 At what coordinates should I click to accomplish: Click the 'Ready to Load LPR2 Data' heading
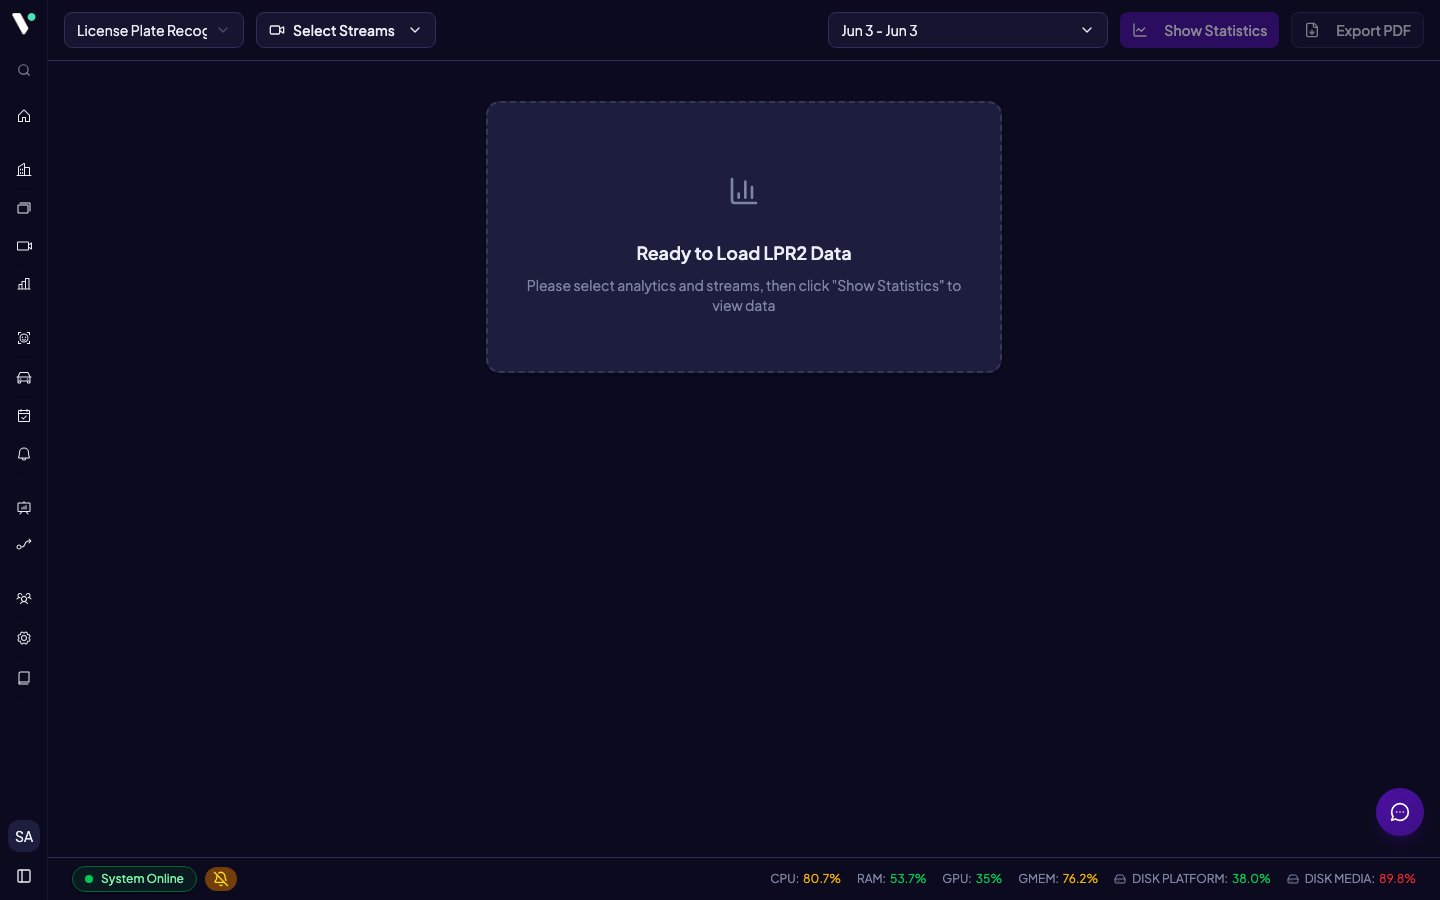pyautogui.click(x=744, y=254)
